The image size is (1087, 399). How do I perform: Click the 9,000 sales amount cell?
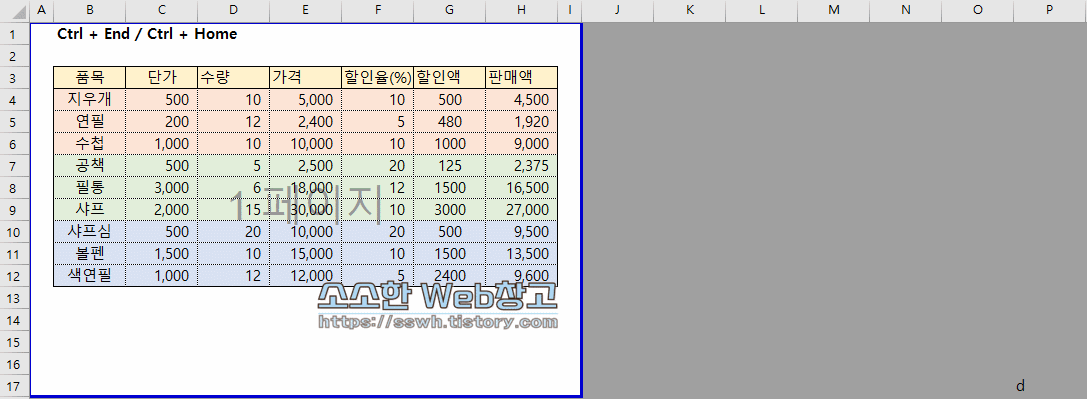coord(522,143)
